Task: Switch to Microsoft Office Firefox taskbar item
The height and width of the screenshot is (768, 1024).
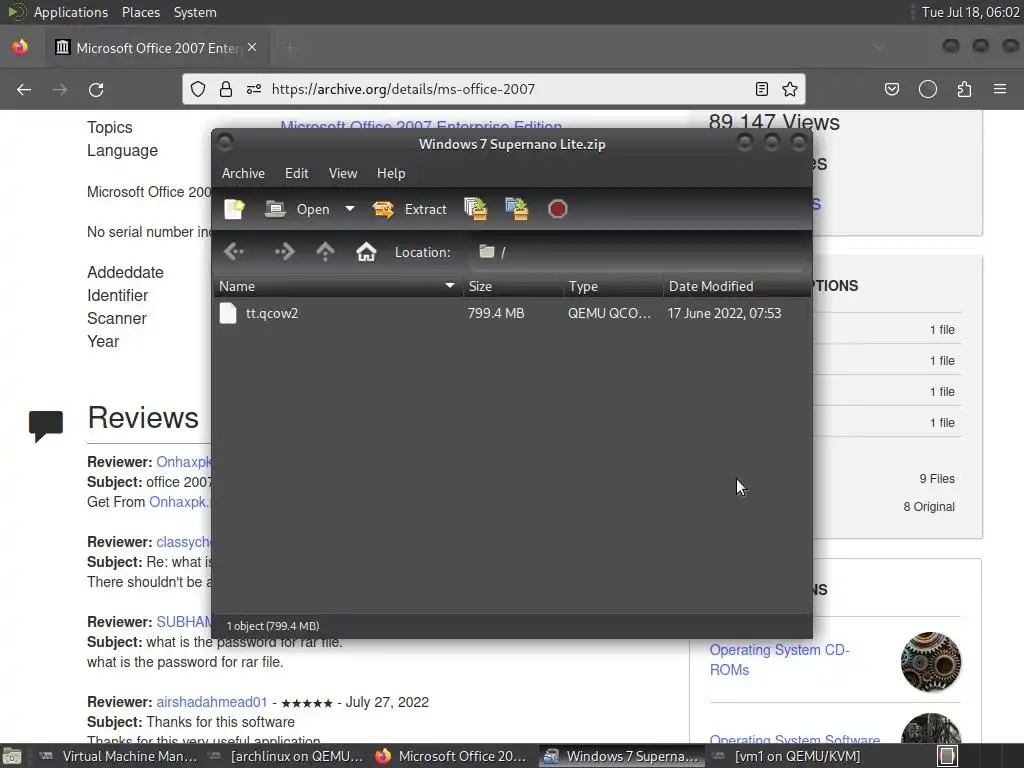Action: (452, 756)
